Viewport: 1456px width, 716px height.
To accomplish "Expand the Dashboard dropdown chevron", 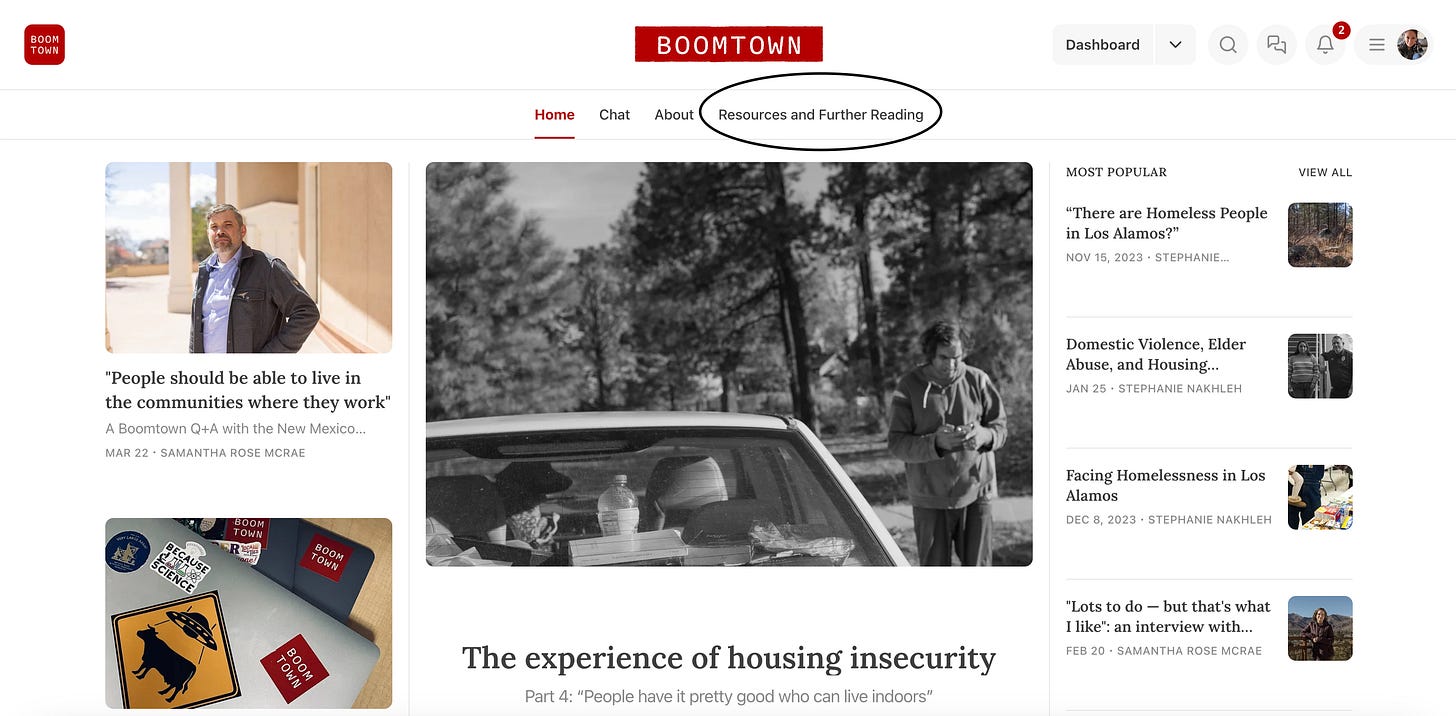I will tap(1175, 45).
